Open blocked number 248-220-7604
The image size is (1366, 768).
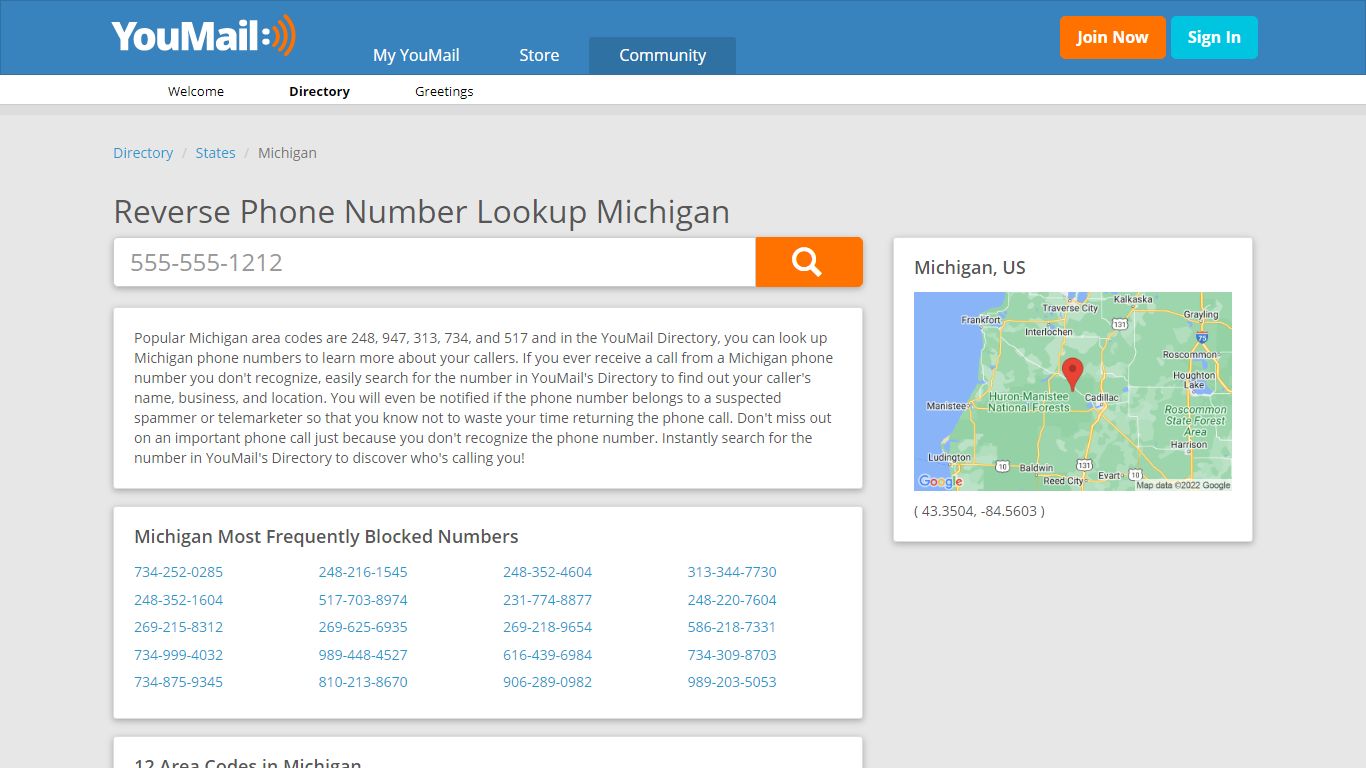coord(732,600)
